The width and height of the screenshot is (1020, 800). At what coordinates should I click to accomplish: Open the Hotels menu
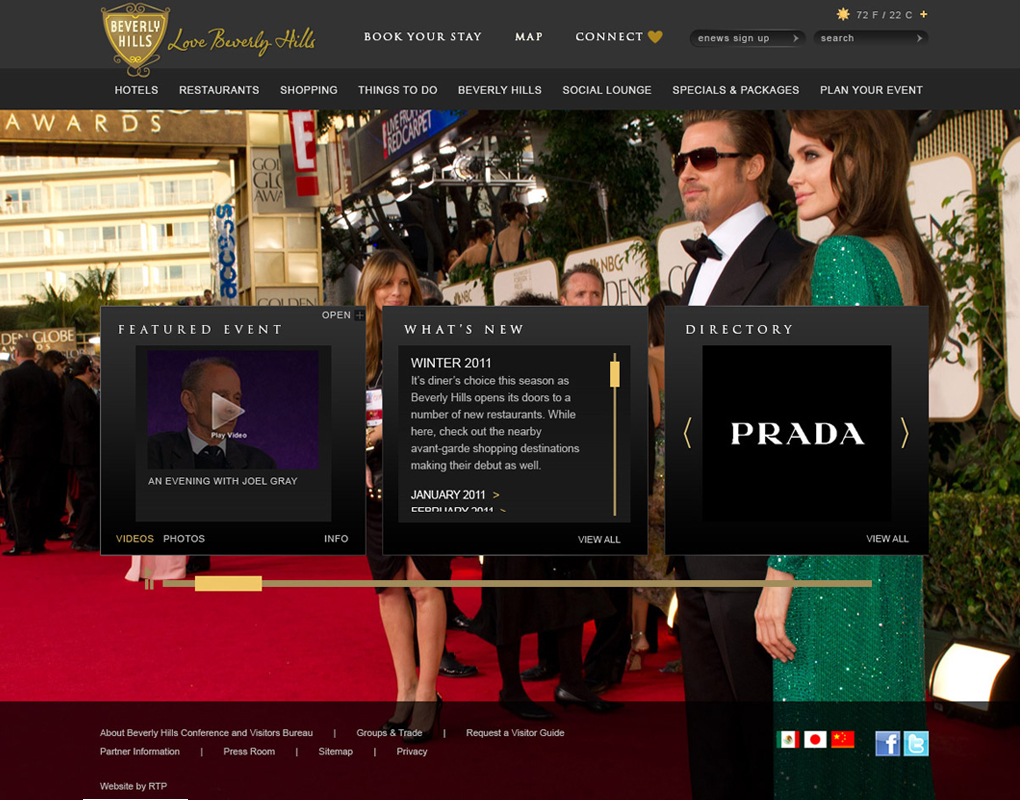point(136,90)
